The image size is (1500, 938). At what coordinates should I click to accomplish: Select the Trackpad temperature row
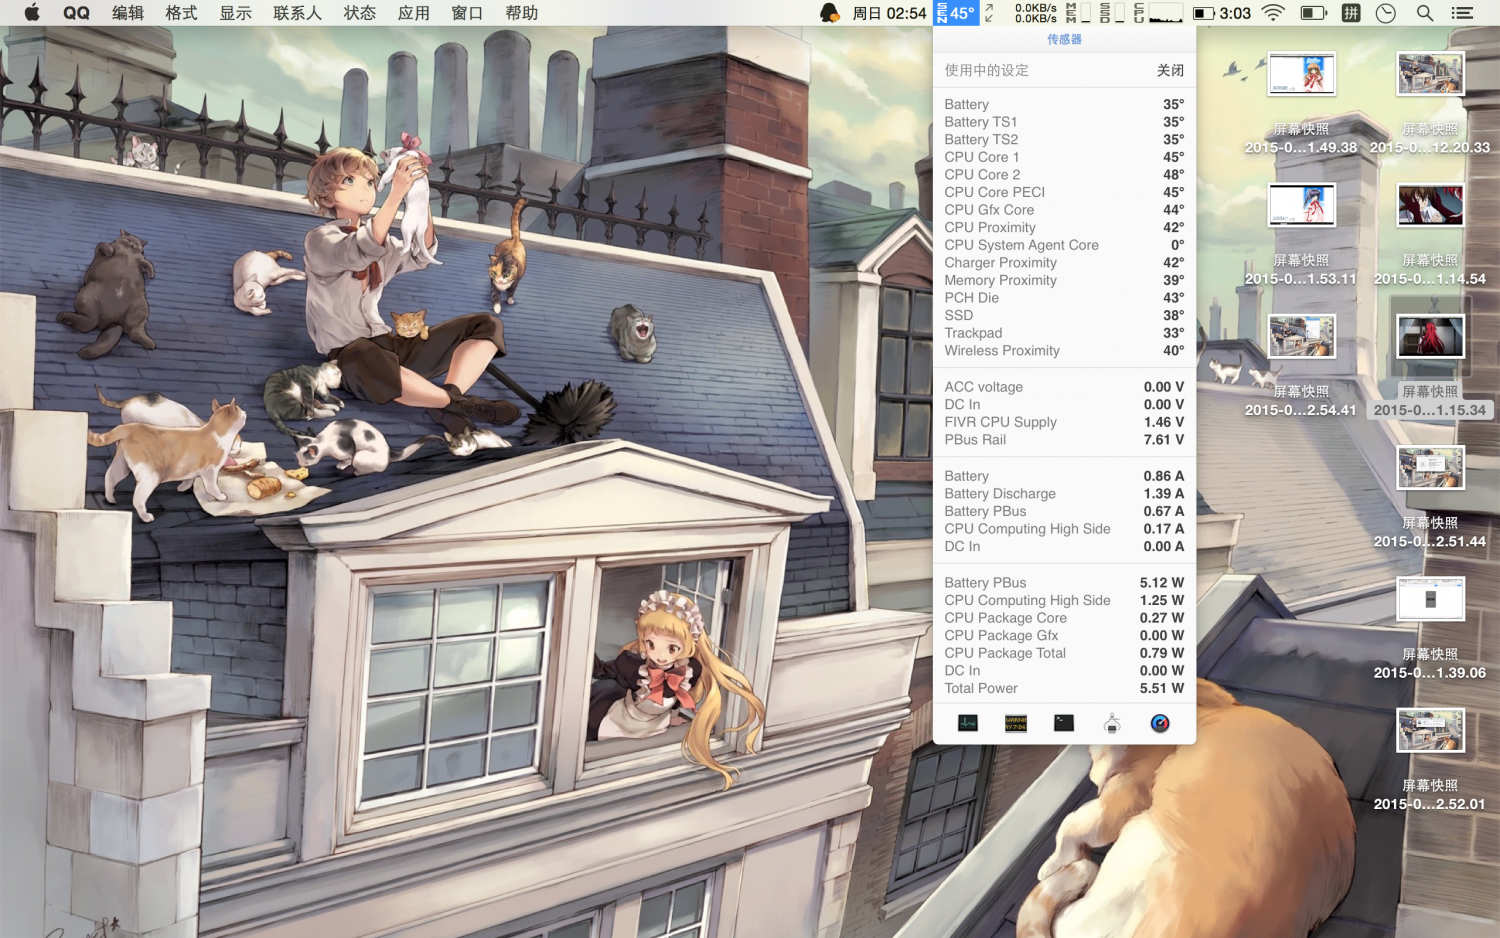pyautogui.click(x=1064, y=333)
